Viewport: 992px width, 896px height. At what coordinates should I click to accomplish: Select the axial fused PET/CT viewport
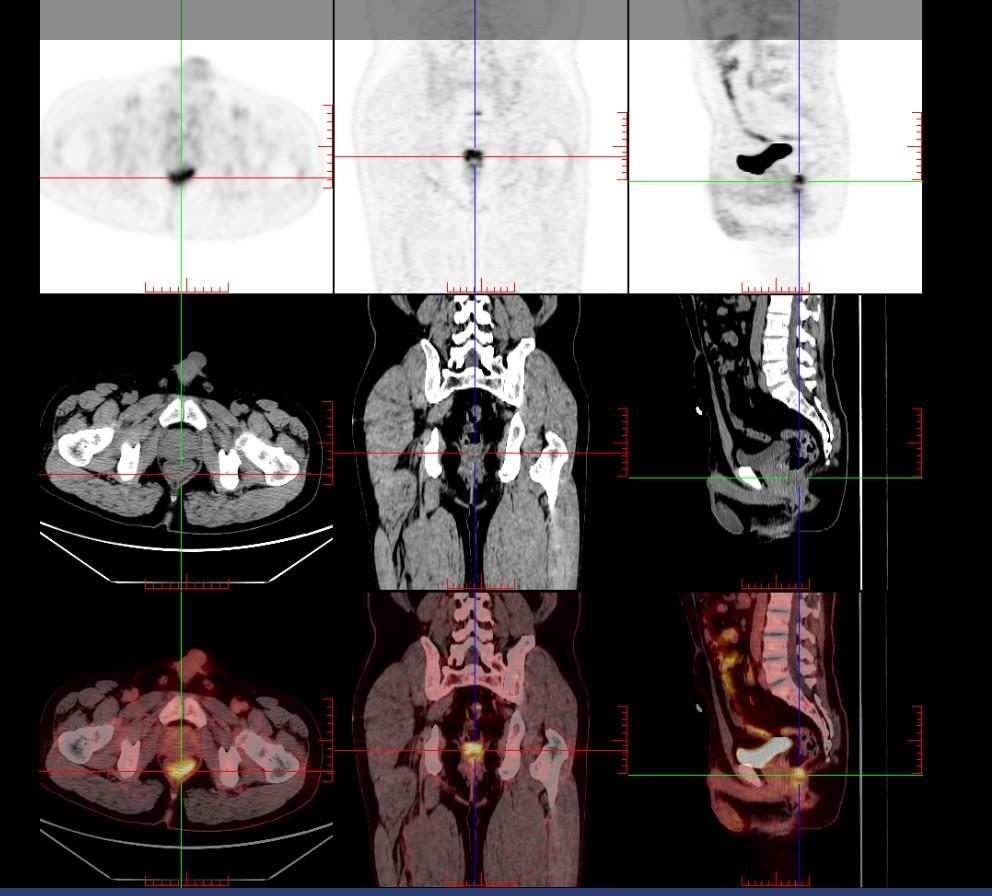(x=187, y=739)
